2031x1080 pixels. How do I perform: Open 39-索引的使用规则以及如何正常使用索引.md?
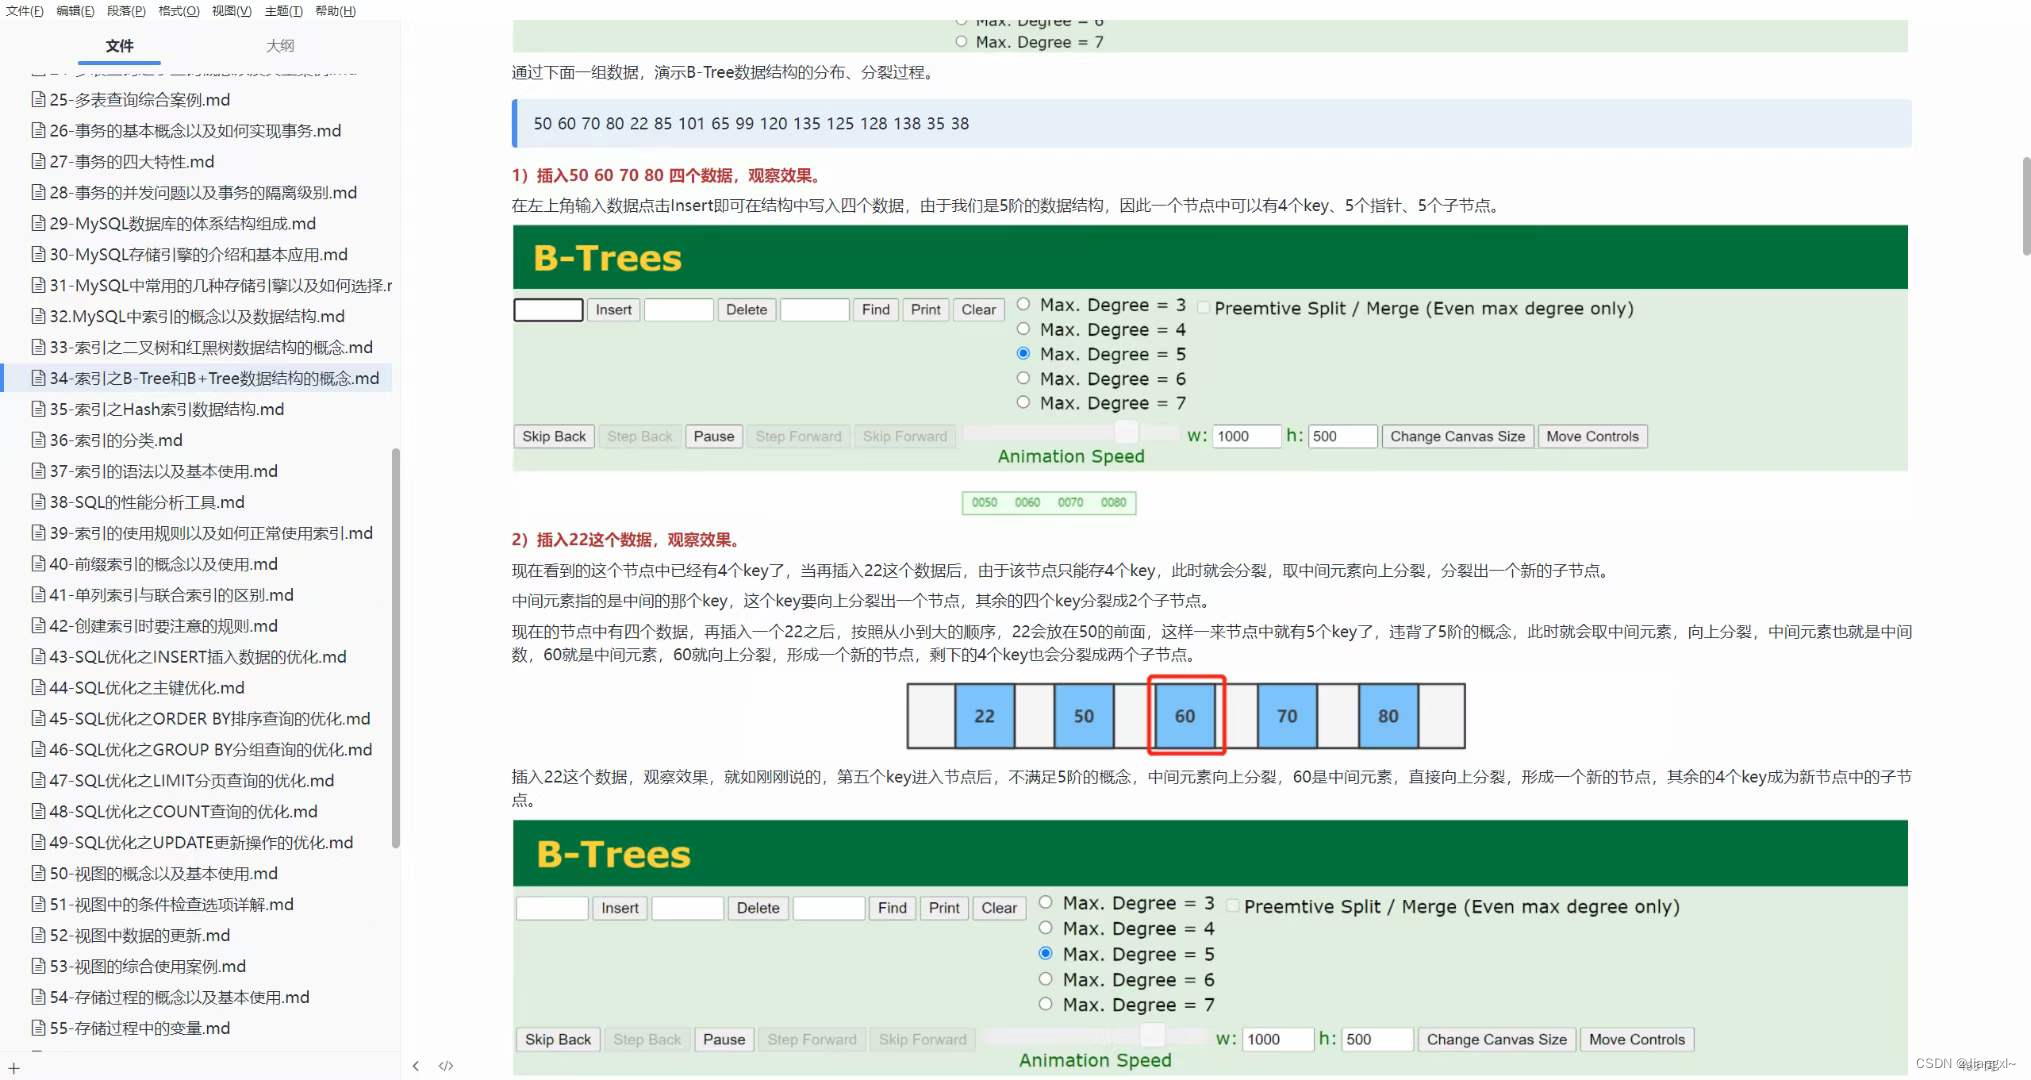(x=211, y=533)
